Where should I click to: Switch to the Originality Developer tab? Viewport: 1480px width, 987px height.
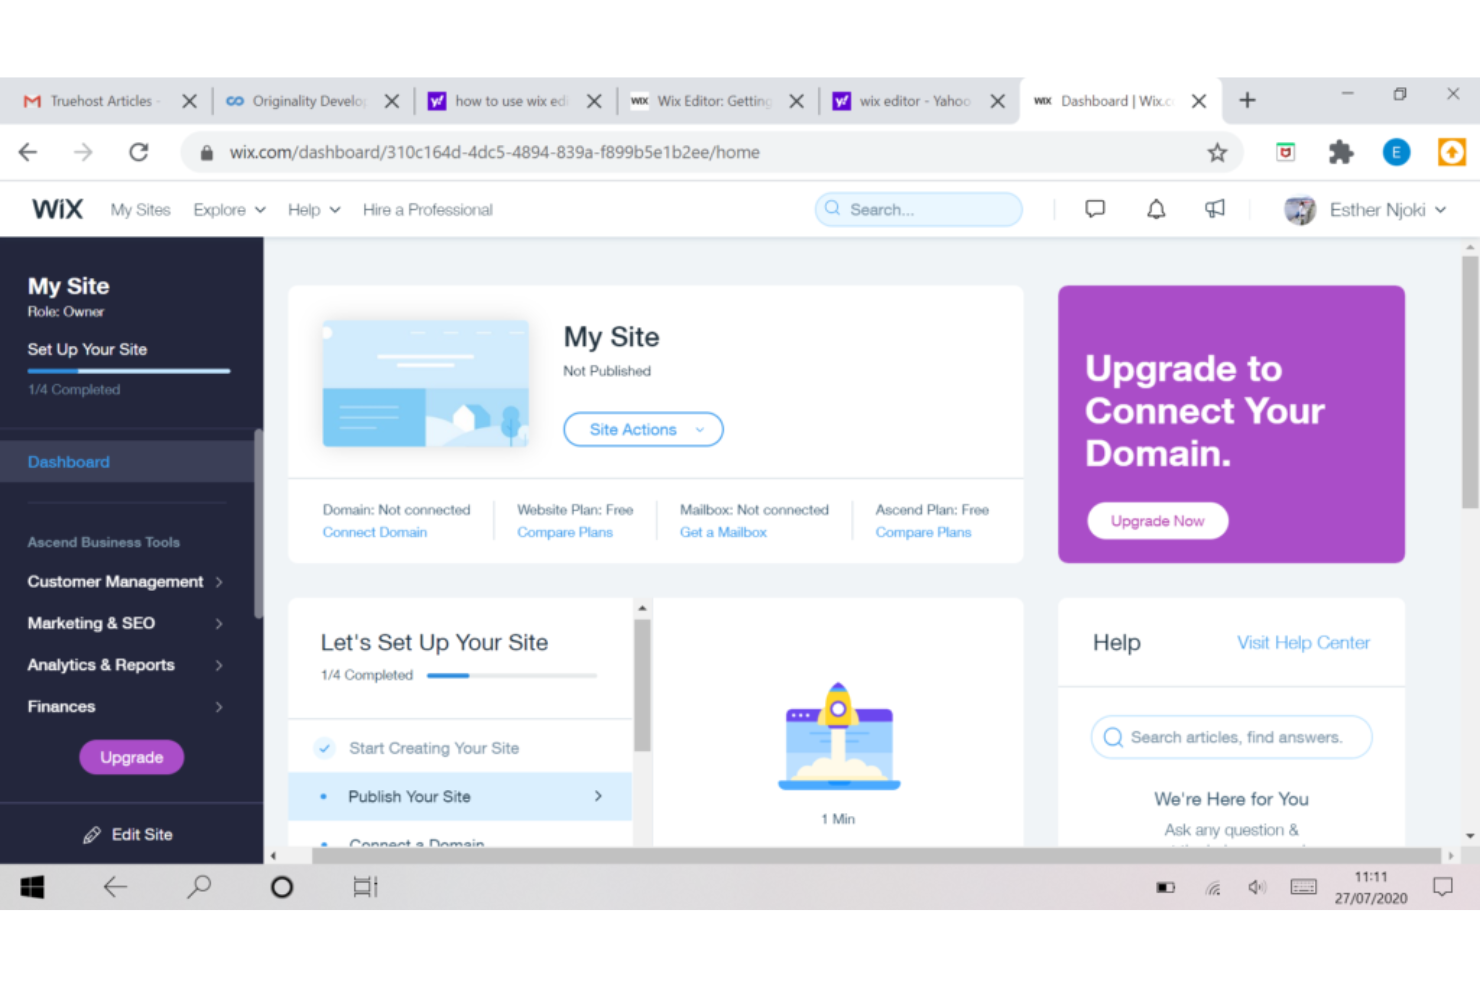click(x=312, y=100)
